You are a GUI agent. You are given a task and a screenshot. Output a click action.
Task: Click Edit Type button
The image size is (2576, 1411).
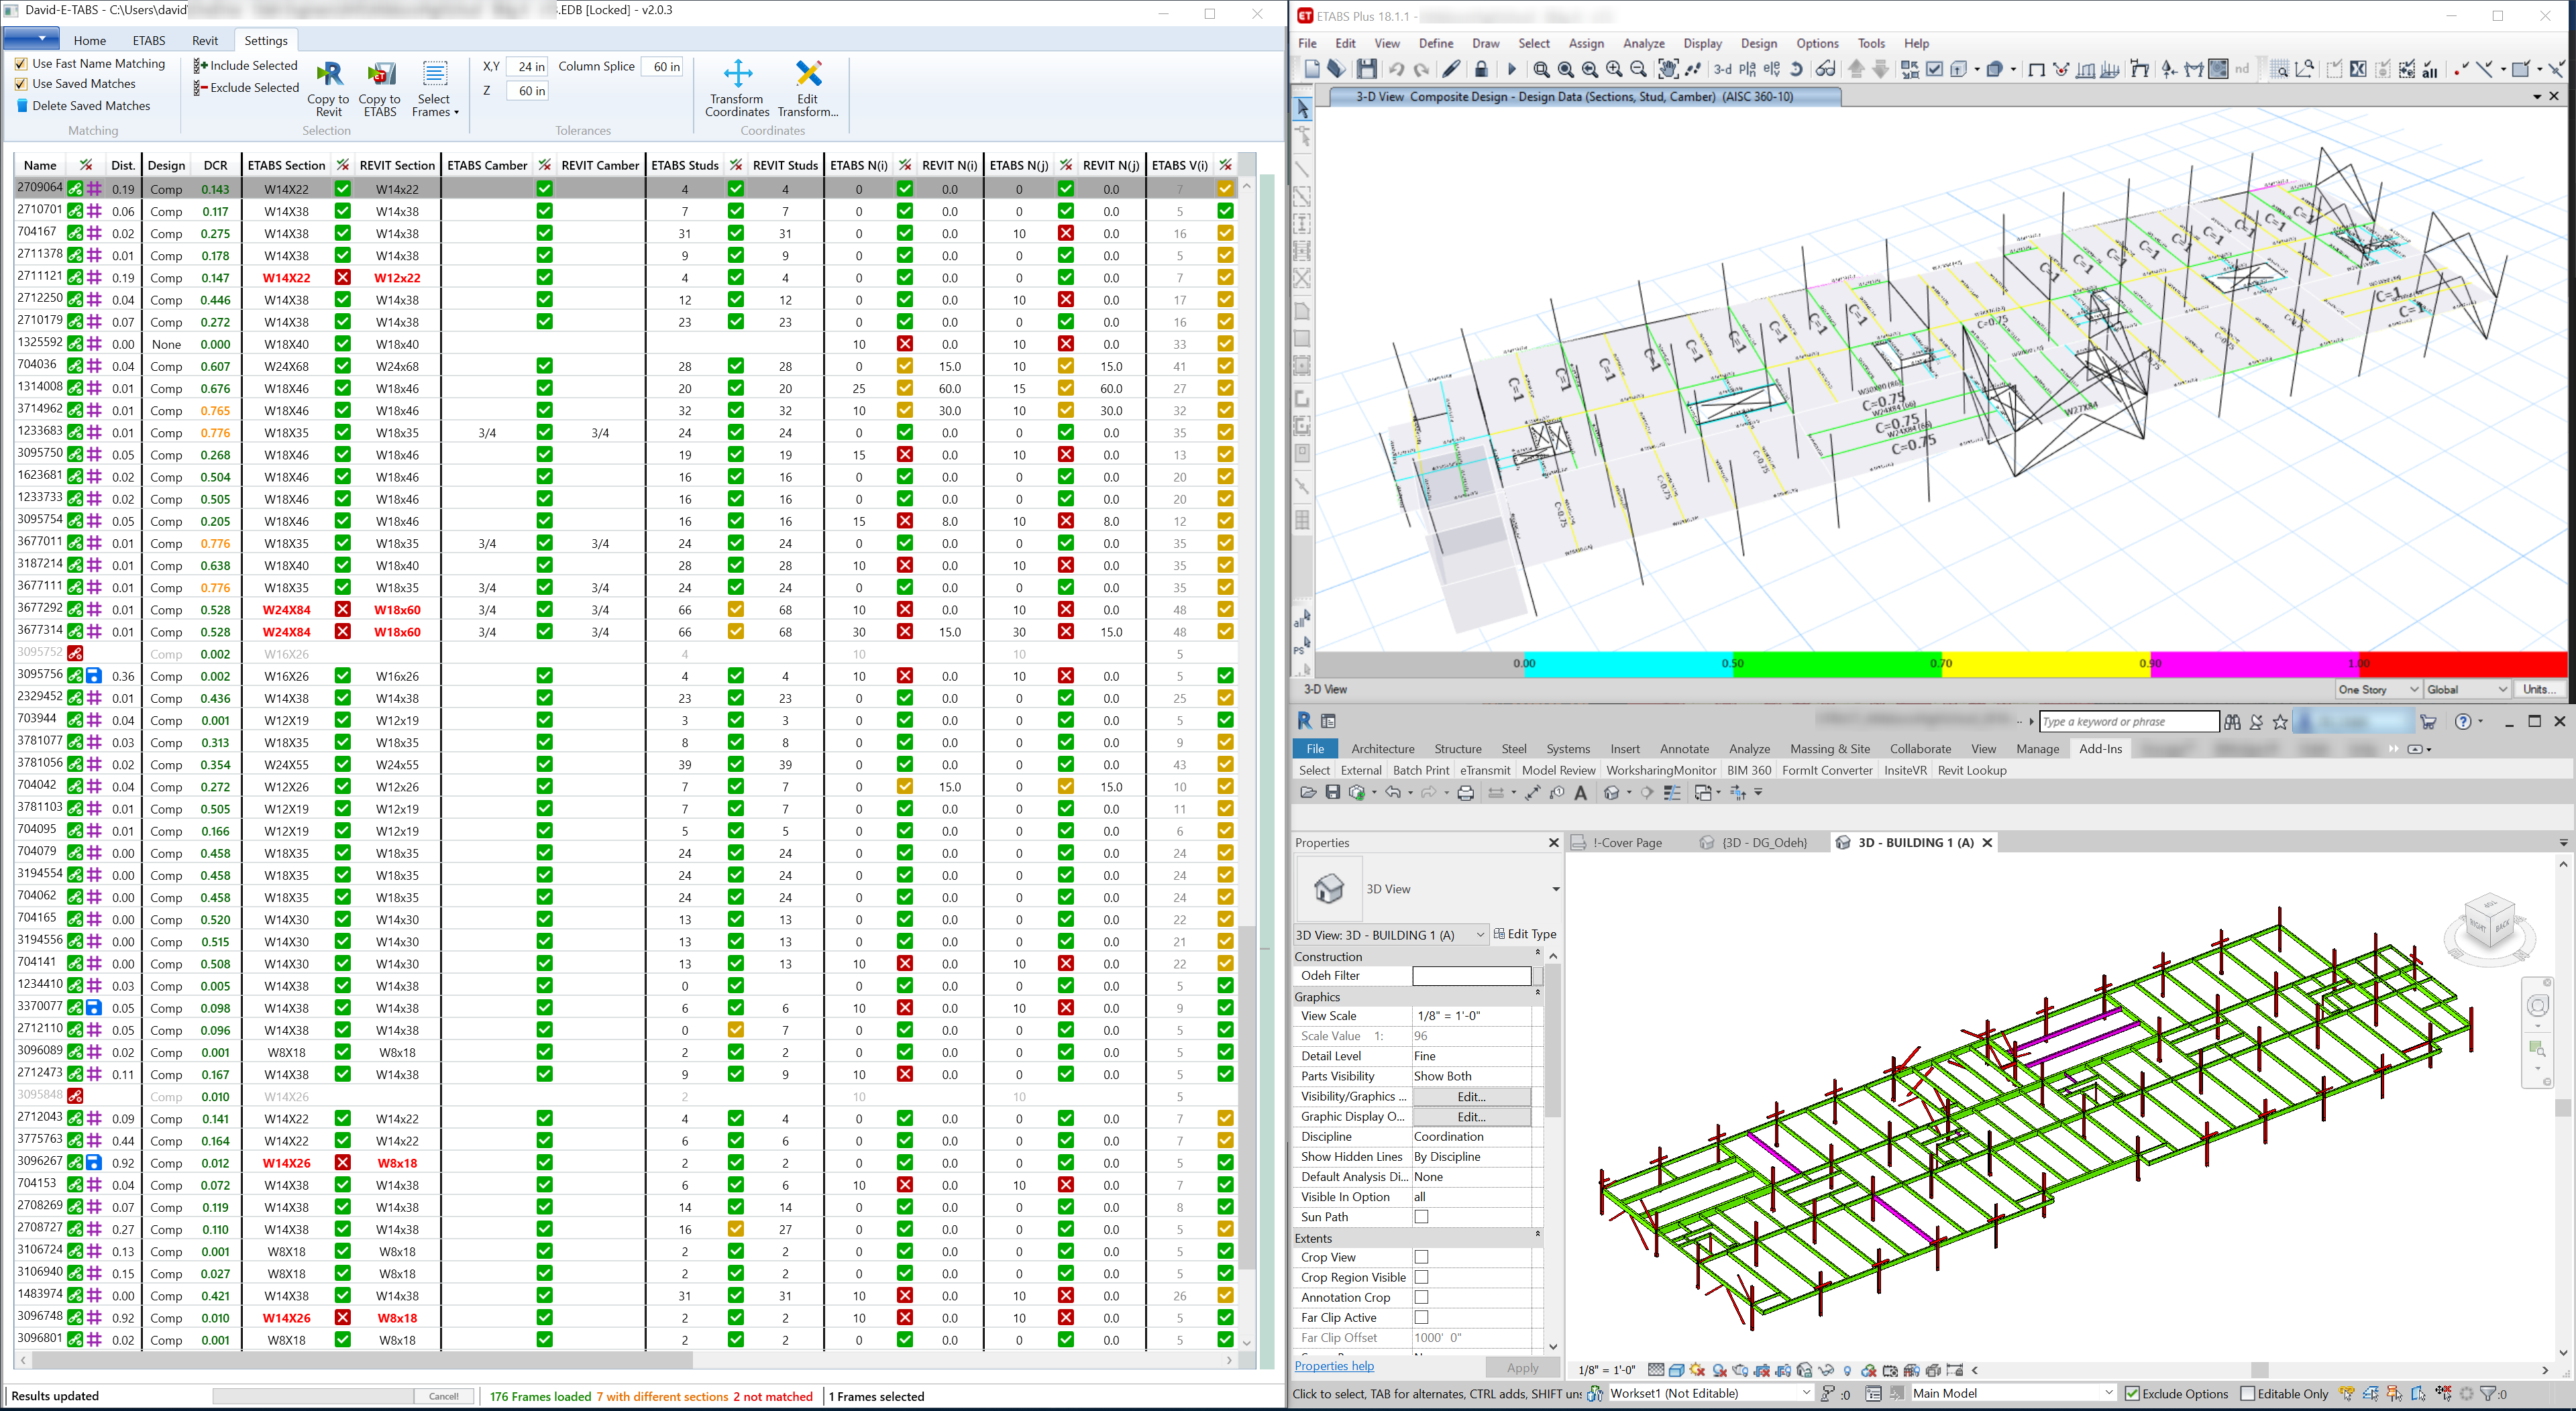1524,934
